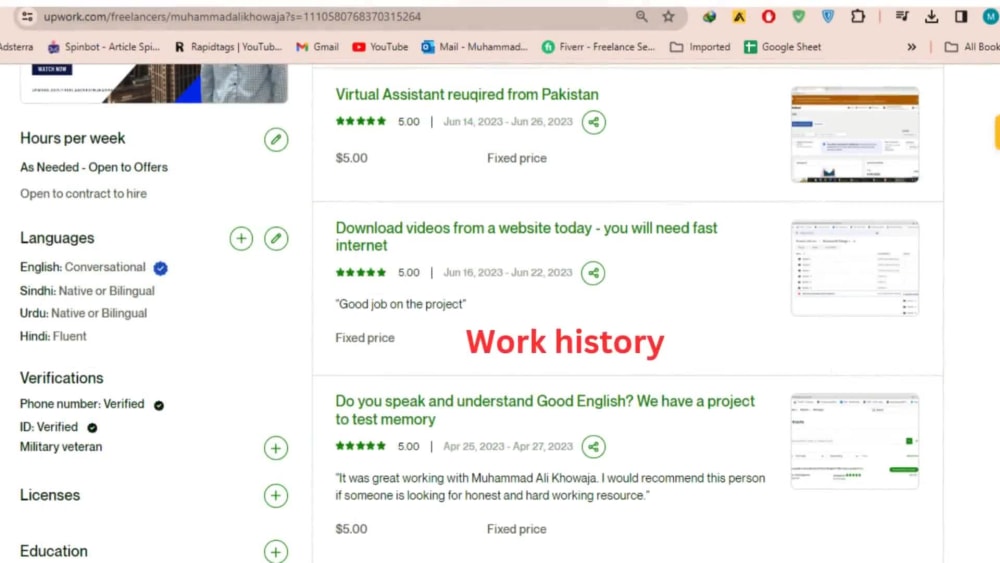Click ID verified checkmark badge
1000x563 pixels.
pyautogui.click(x=92, y=428)
